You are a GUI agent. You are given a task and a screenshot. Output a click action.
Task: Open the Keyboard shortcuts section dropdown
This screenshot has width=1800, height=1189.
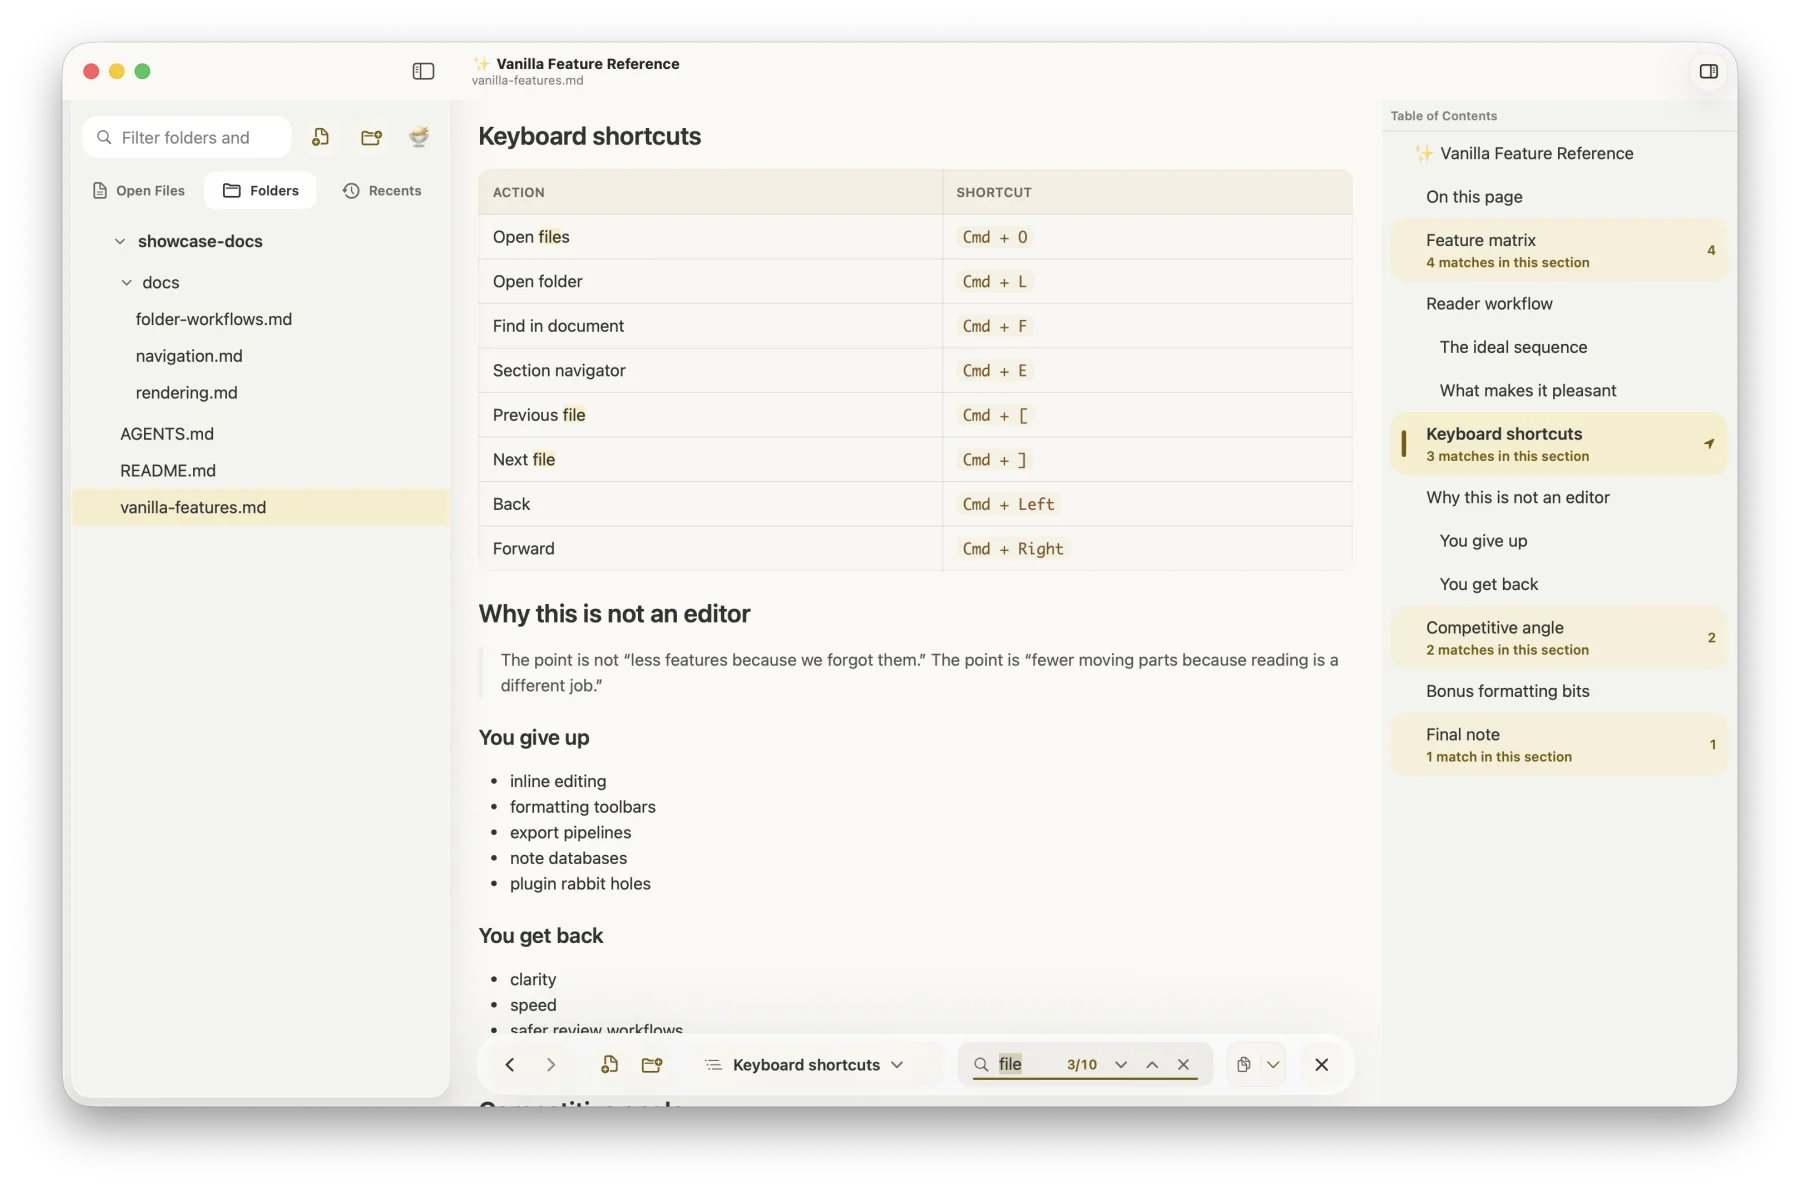pyautogui.click(x=805, y=1065)
